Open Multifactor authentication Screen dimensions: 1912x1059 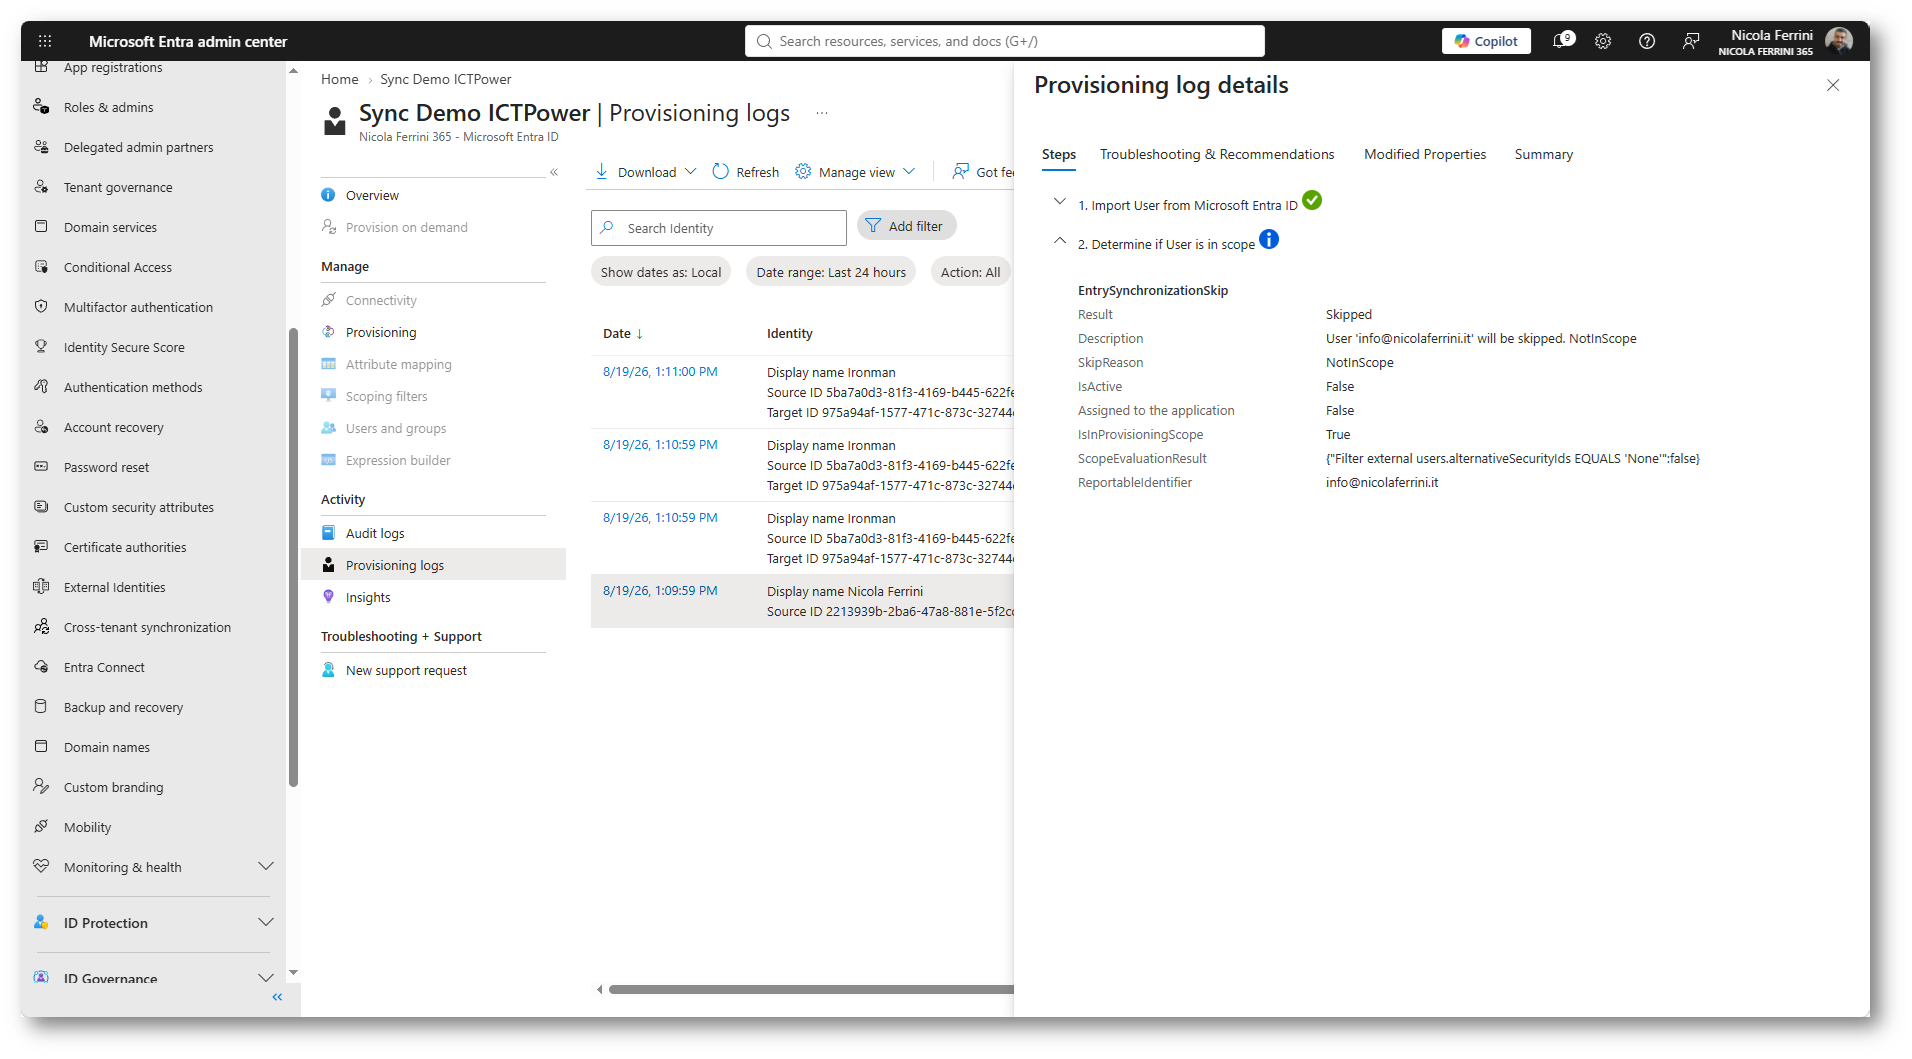pos(138,307)
